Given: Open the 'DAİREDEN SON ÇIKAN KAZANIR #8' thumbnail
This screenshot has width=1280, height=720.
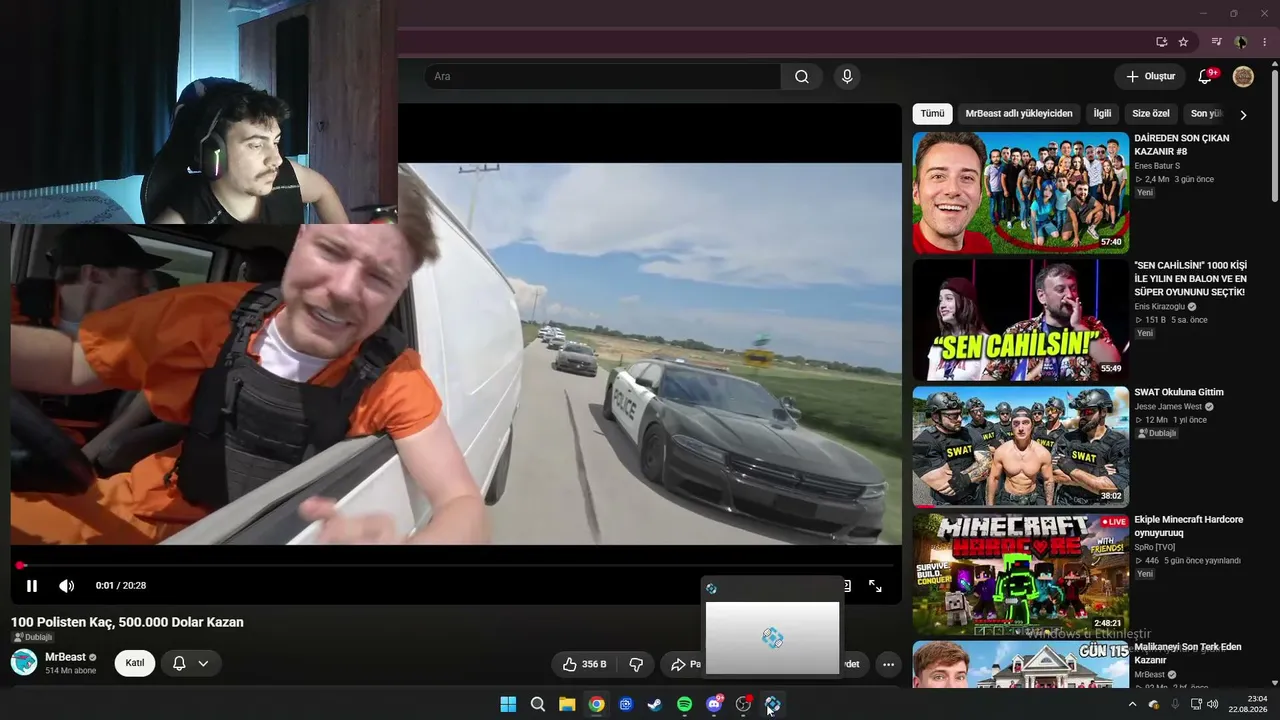Looking at the screenshot, I should coord(1020,193).
